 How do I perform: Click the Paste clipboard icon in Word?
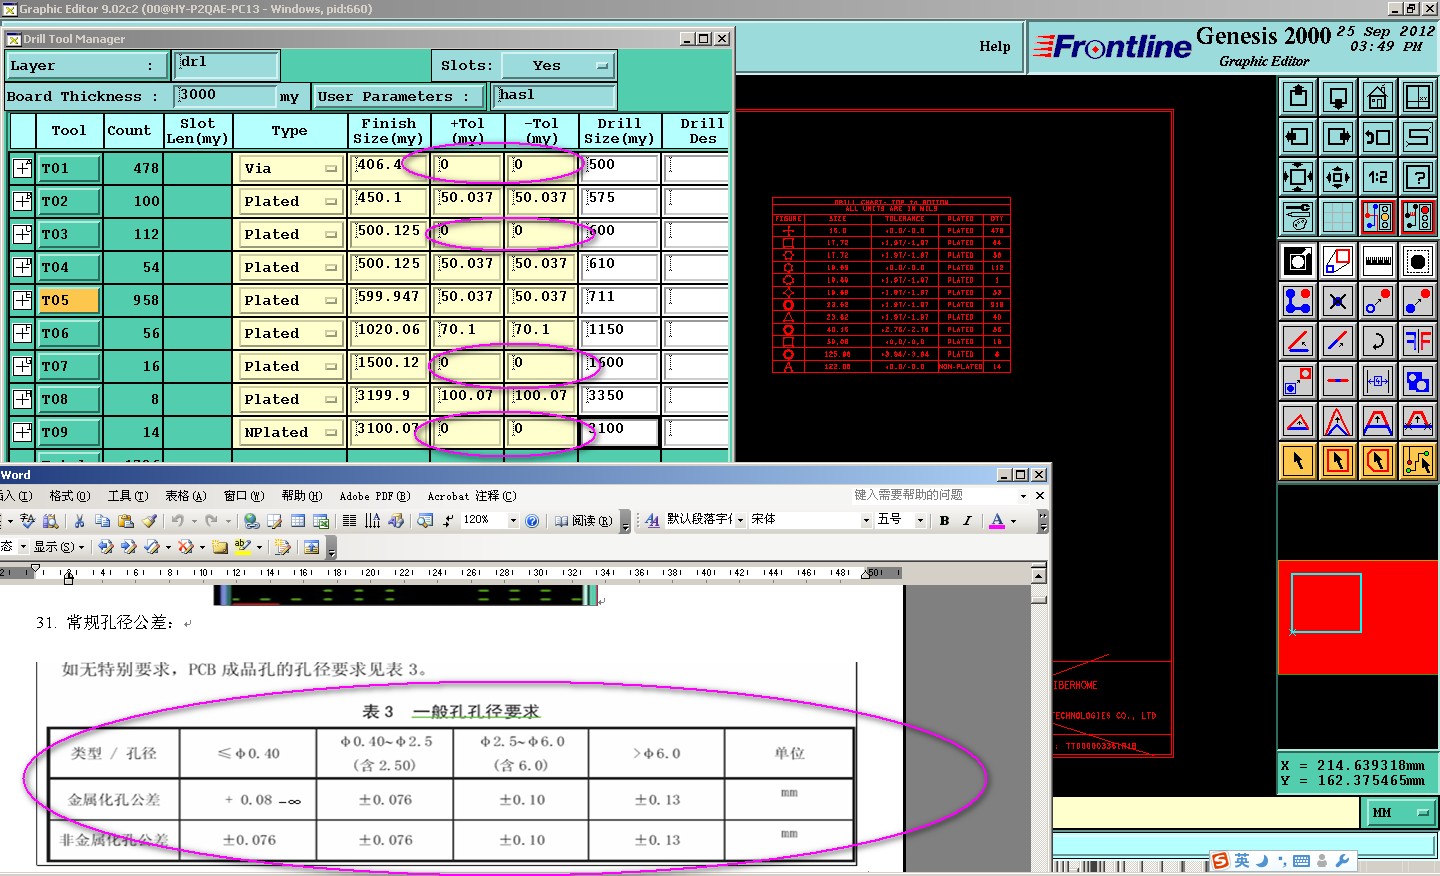click(125, 521)
